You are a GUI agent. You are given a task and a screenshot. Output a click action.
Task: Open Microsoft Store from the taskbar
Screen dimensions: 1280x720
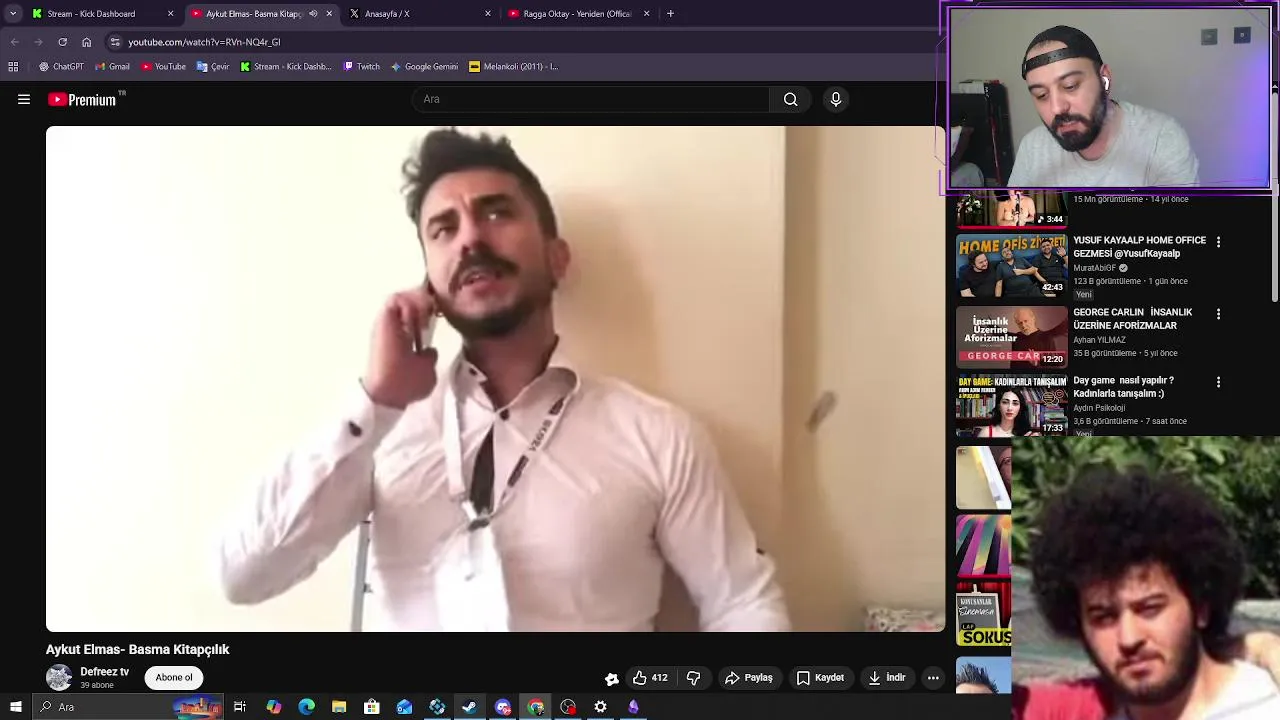click(372, 707)
